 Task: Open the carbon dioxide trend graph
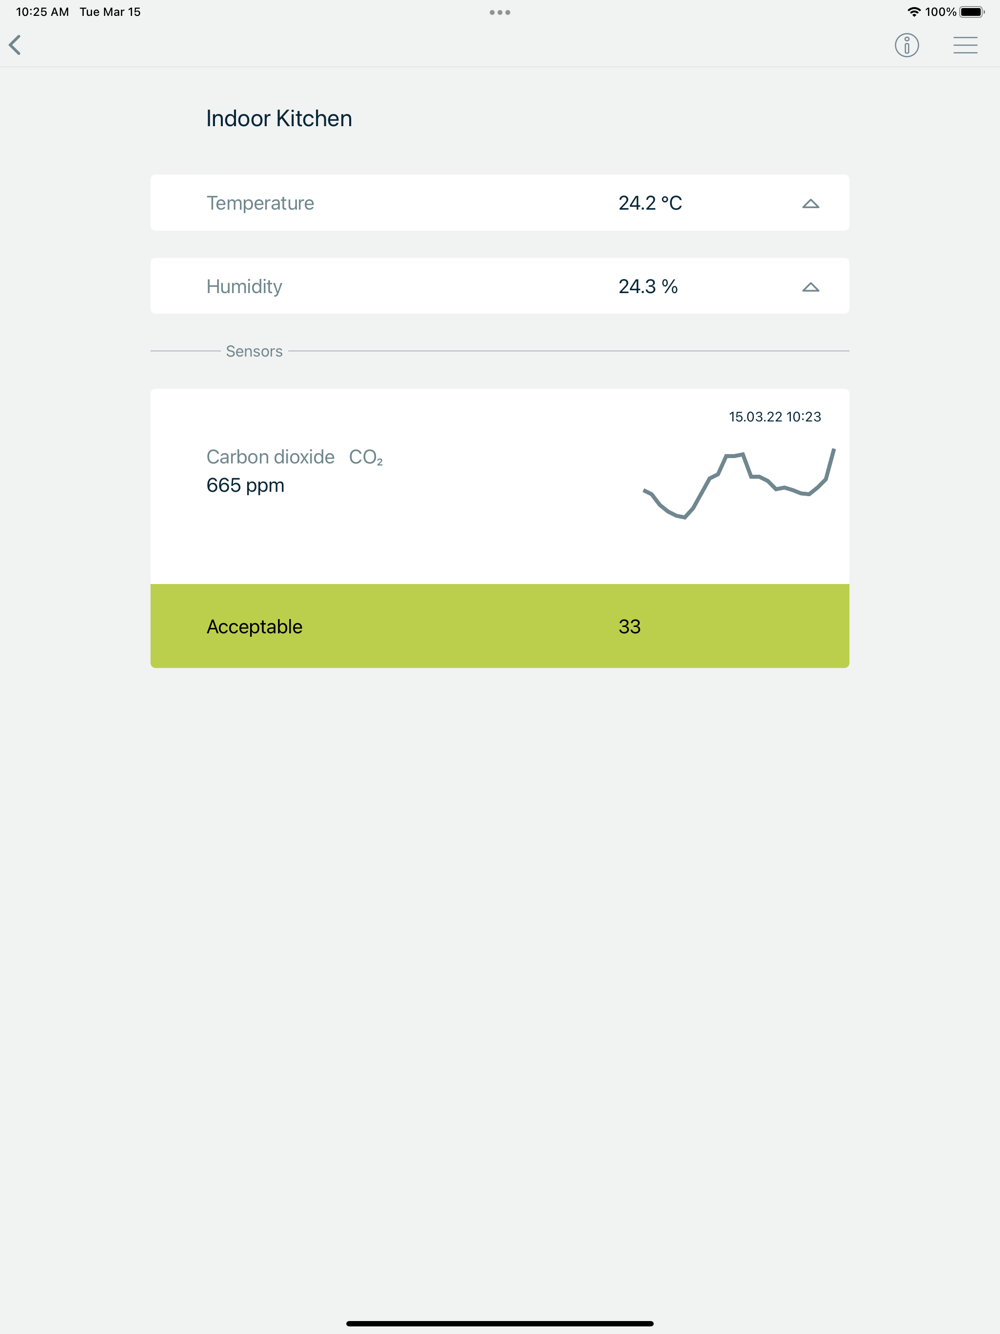point(739,485)
